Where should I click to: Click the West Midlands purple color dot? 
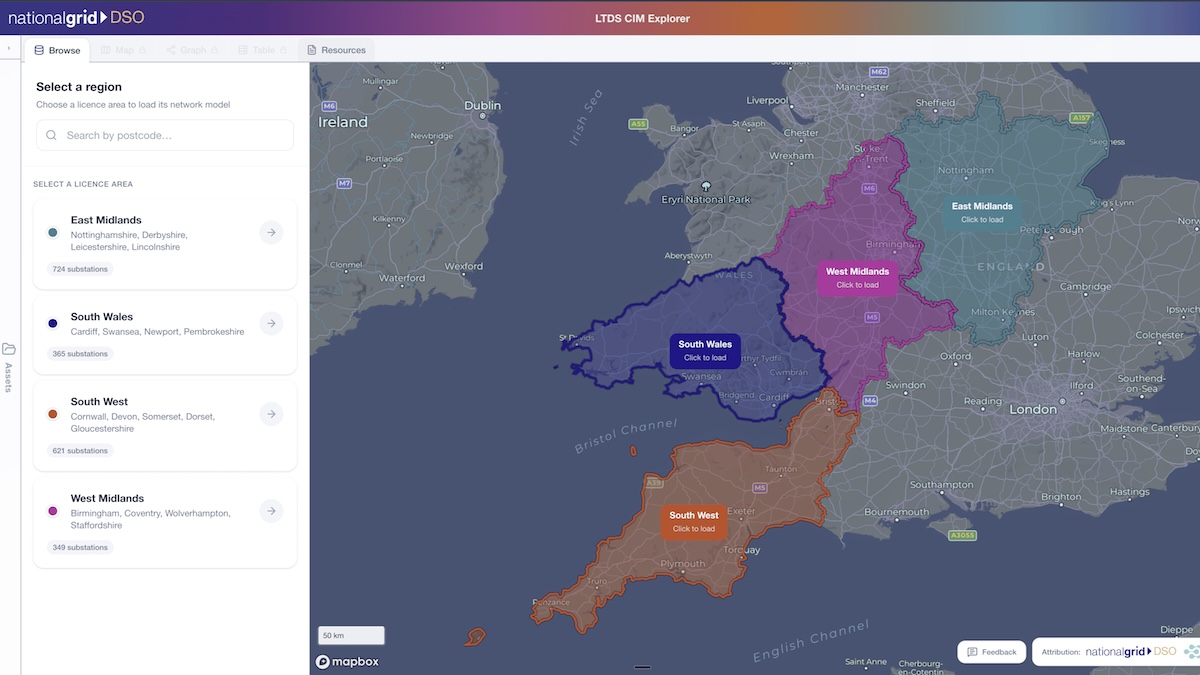tap(53, 511)
